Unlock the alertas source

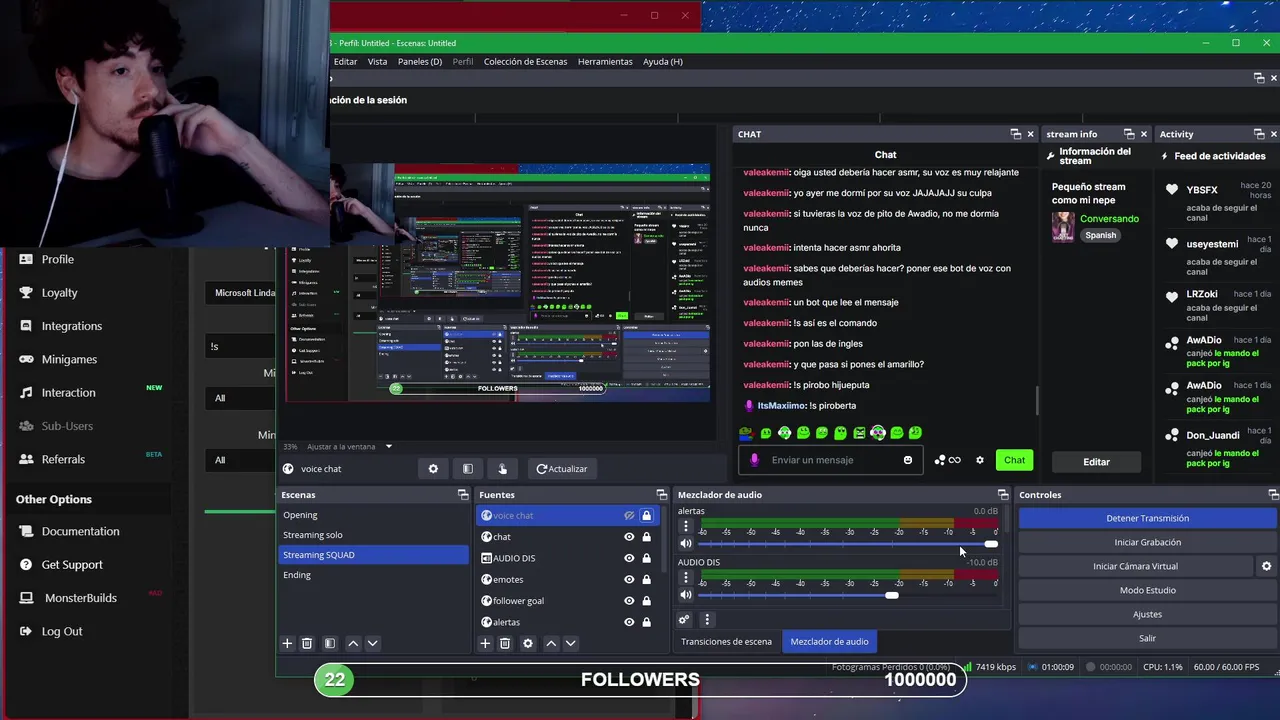(647, 622)
